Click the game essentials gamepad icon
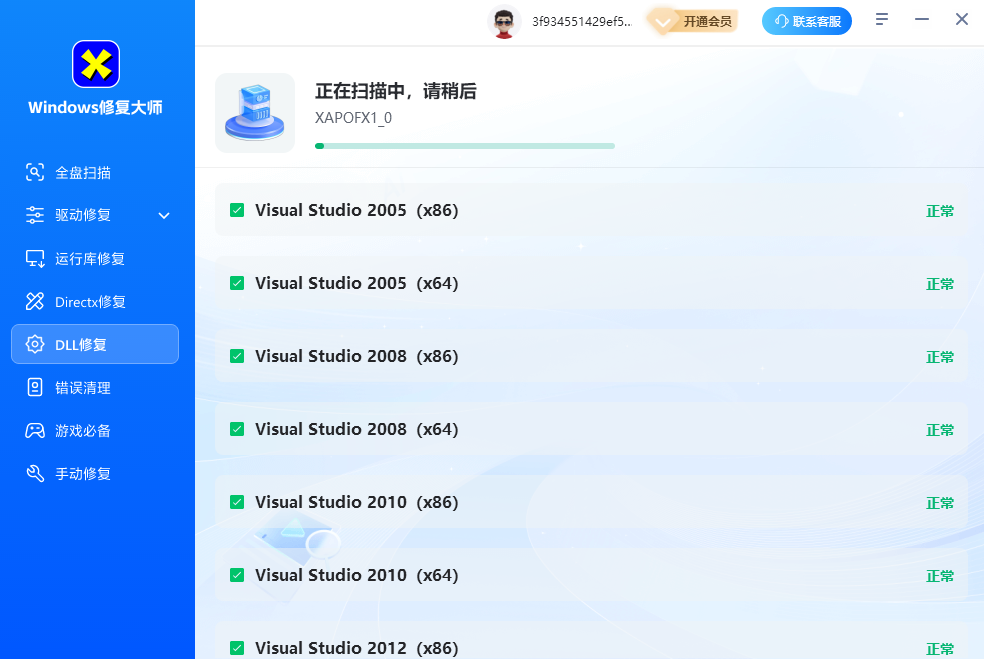Image resolution: width=984 pixels, height=659 pixels. click(x=35, y=431)
